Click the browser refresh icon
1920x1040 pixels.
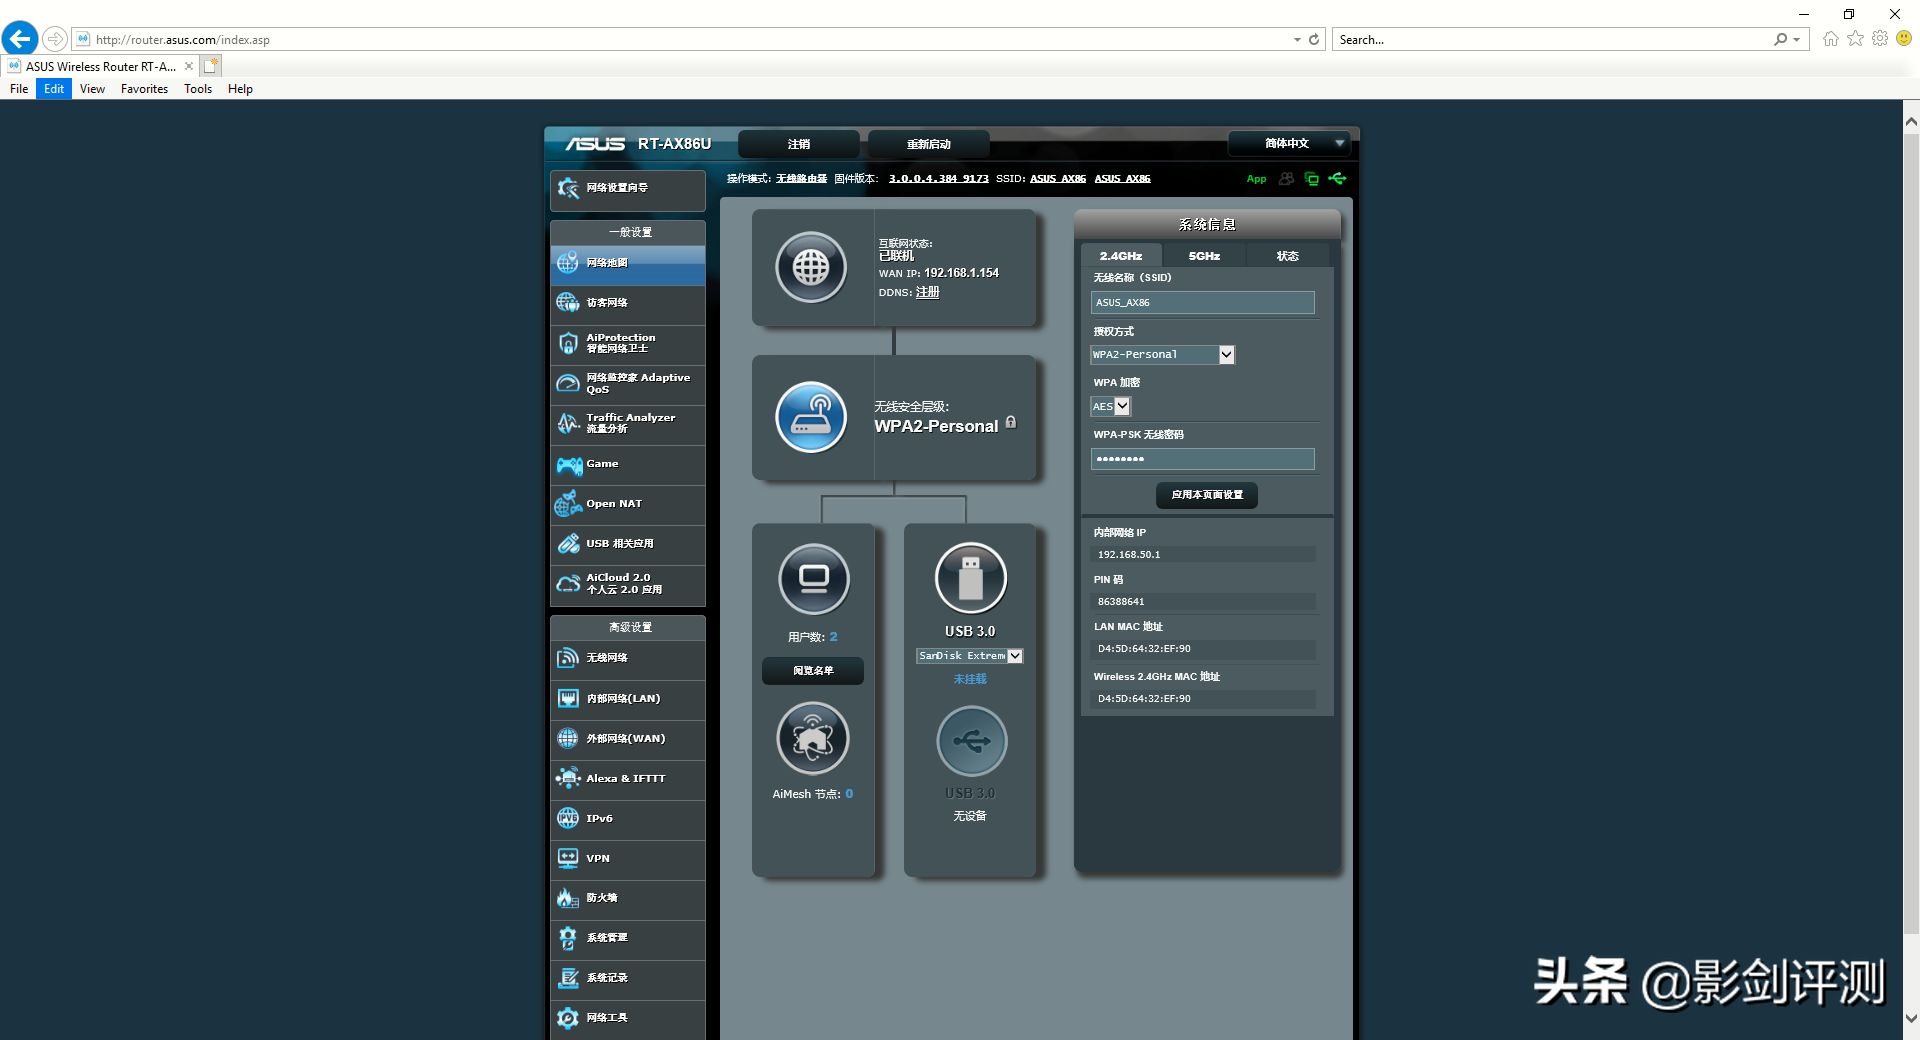pyautogui.click(x=1314, y=40)
